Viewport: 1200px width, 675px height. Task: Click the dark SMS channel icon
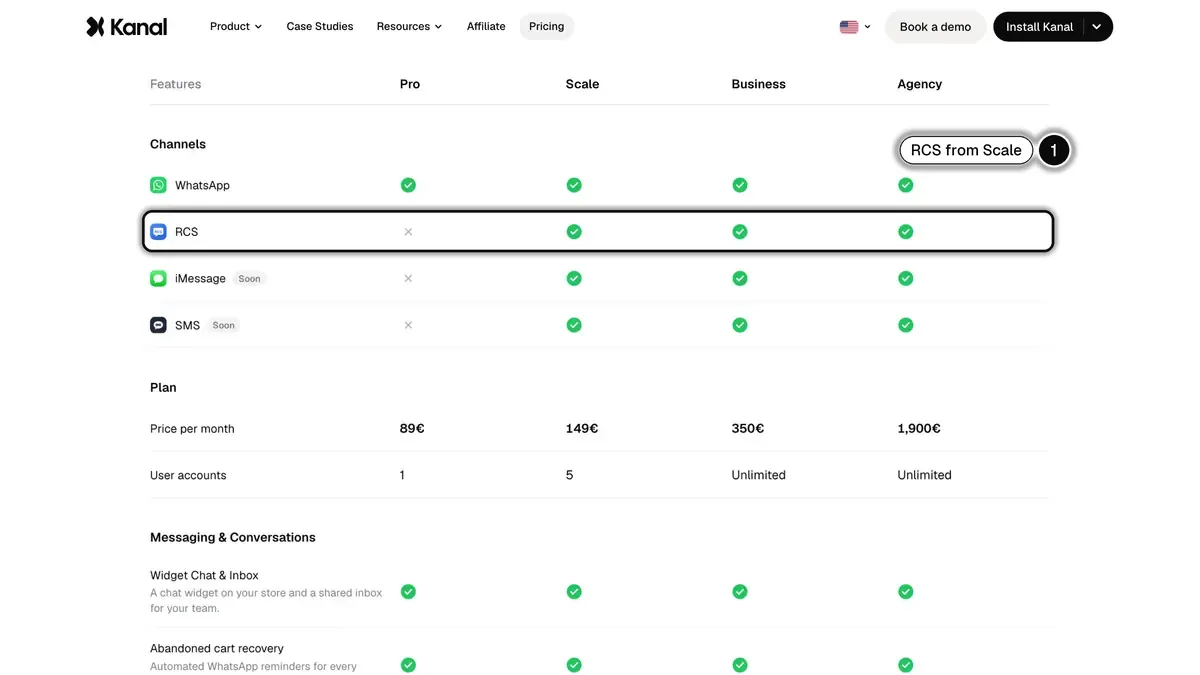click(158, 325)
